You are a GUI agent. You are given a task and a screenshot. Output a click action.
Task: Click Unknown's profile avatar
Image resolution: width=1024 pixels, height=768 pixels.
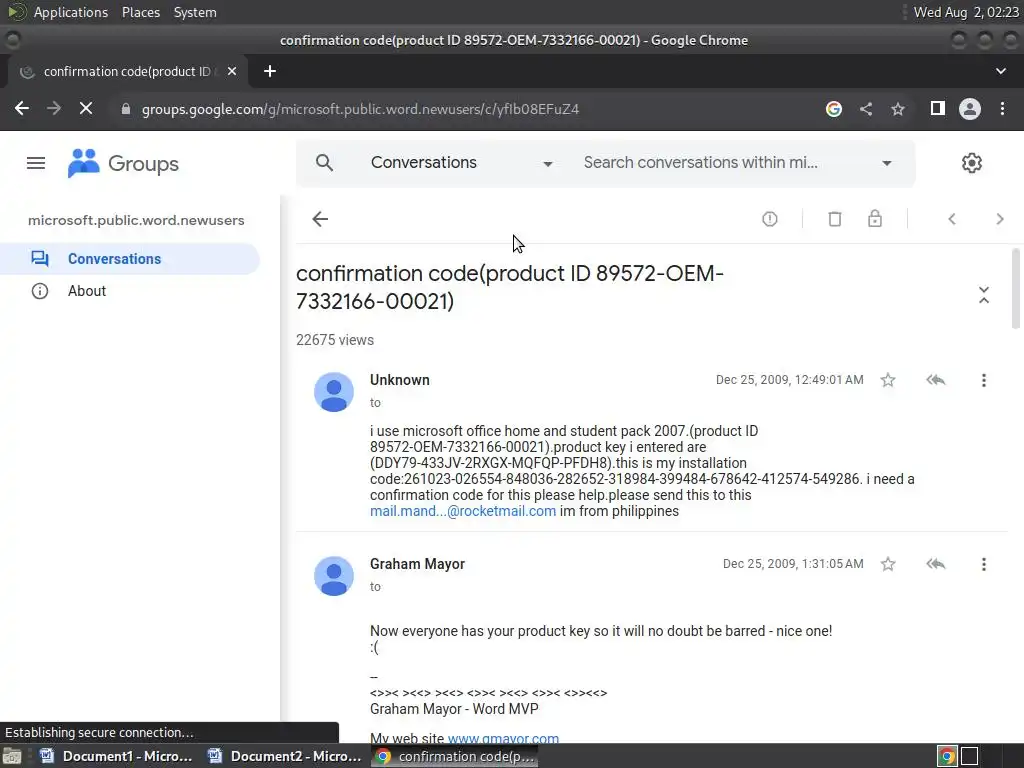pos(334,392)
